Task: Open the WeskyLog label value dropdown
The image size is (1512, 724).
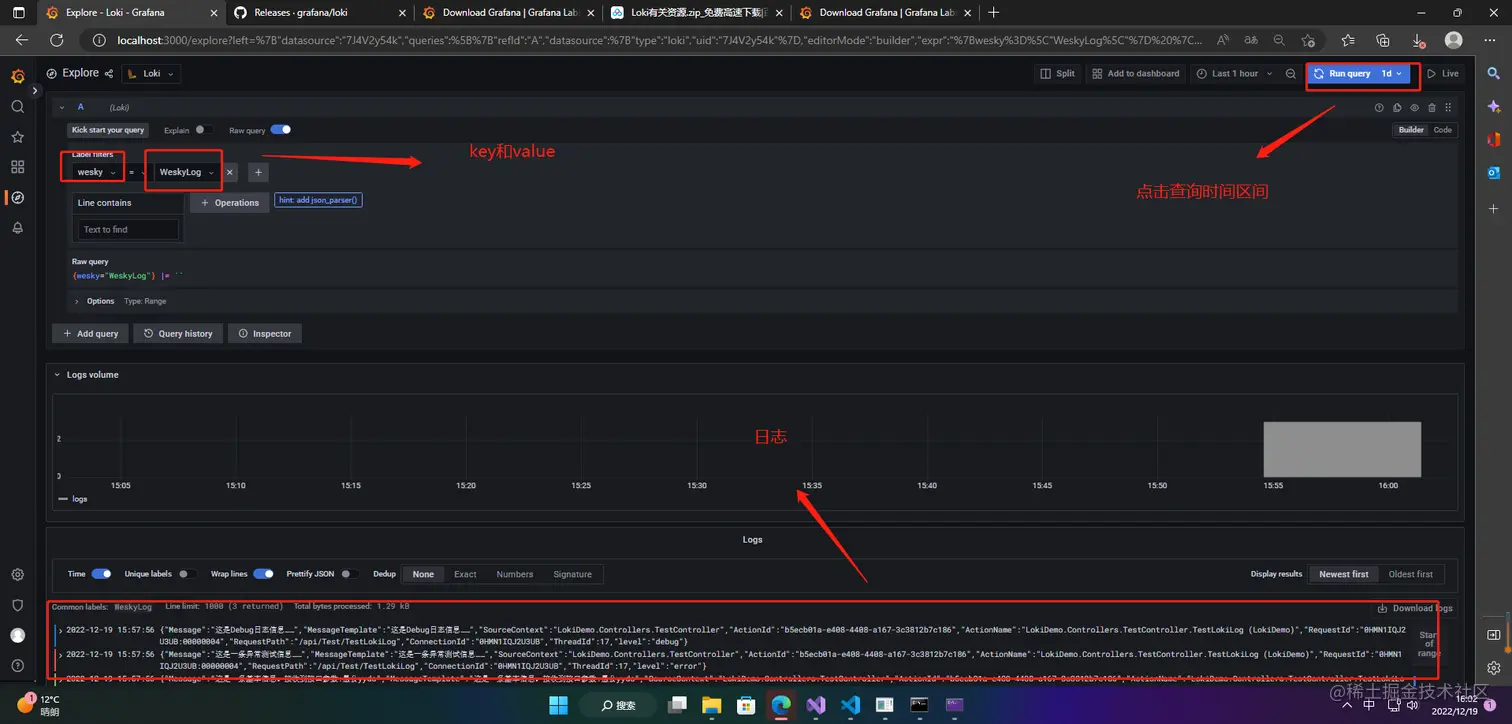Action: (x=187, y=172)
